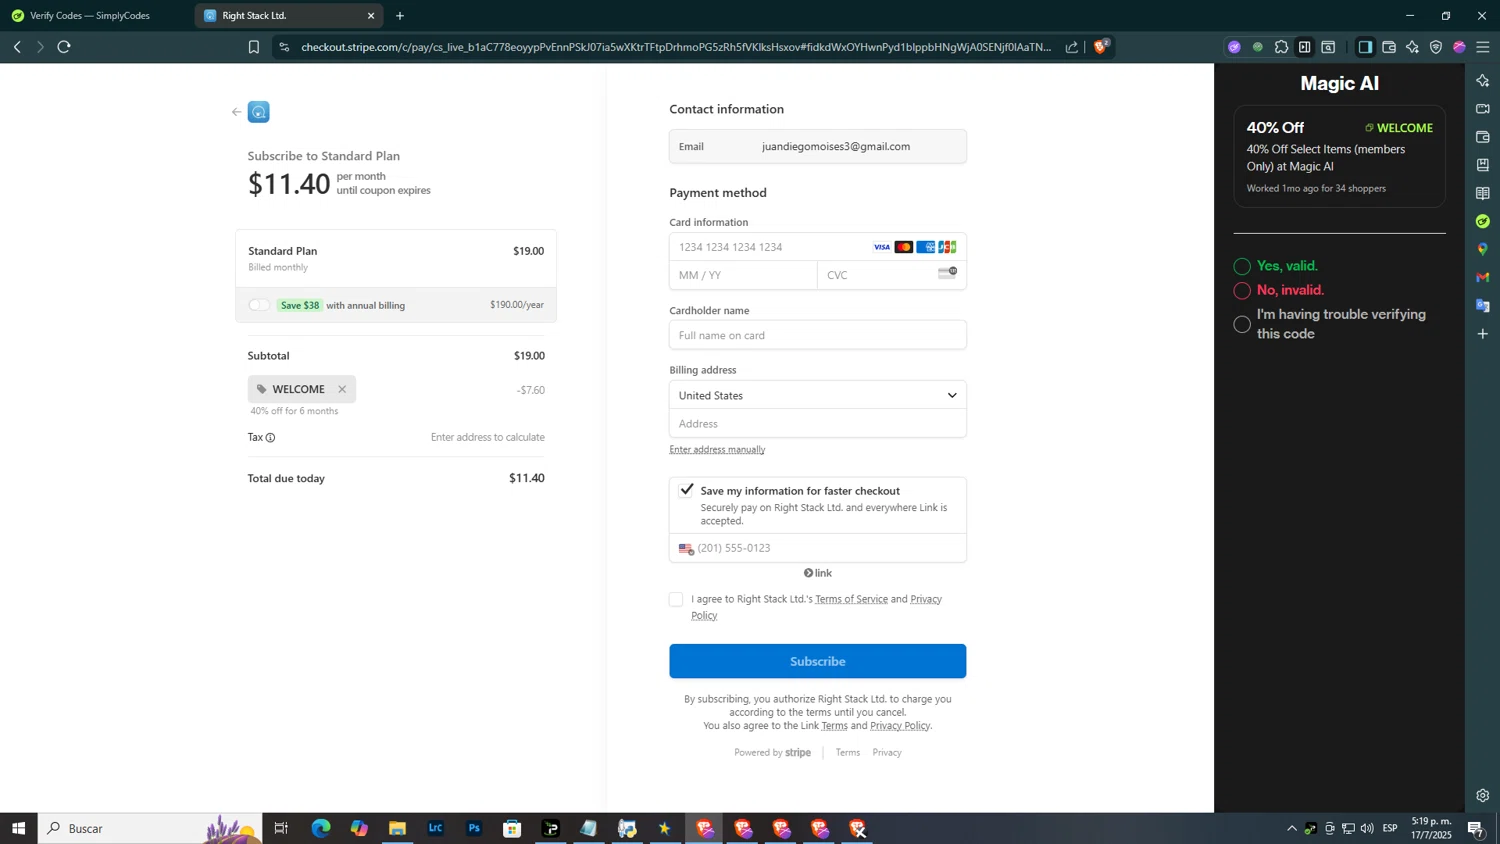Toggle annual billing switch
This screenshot has height=844, width=1500.
(259, 305)
